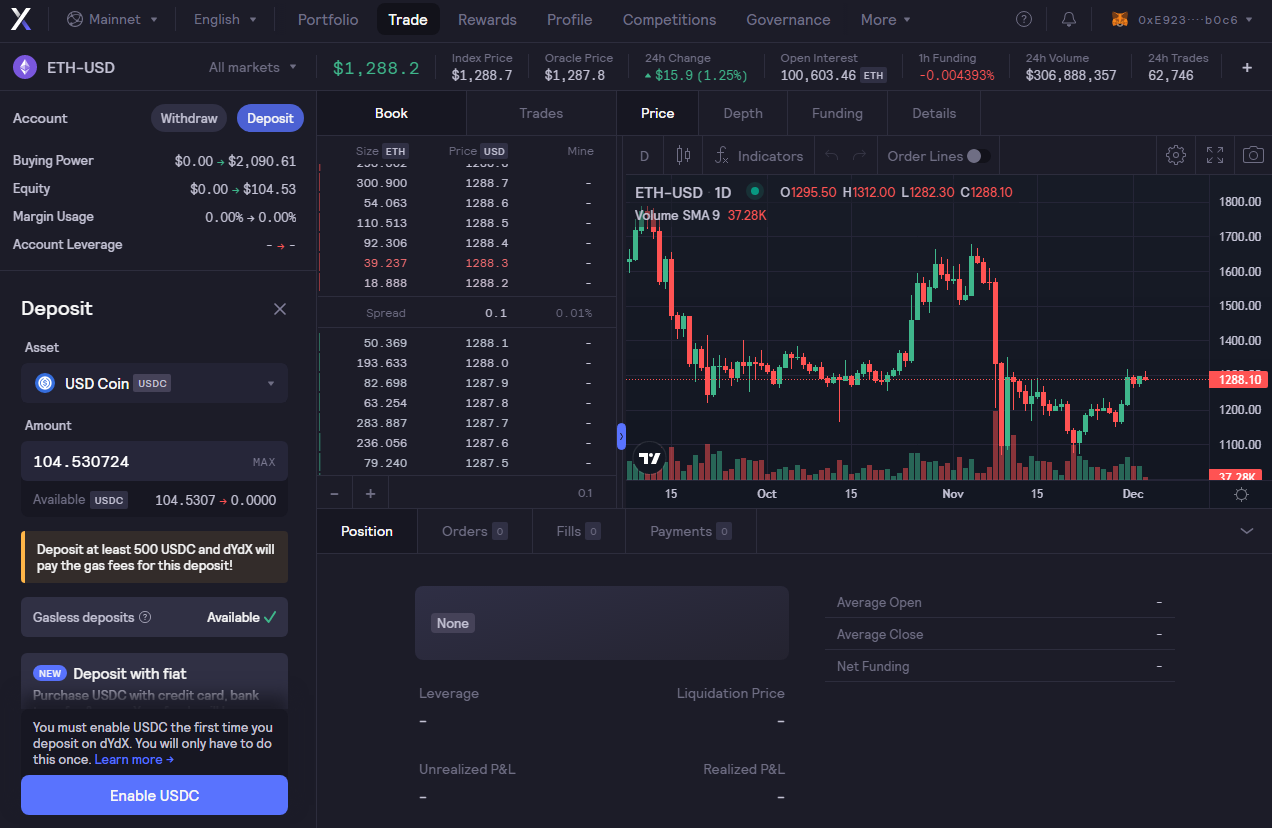Take chart snapshot with camera icon
The image size is (1272, 828).
[1253, 155]
